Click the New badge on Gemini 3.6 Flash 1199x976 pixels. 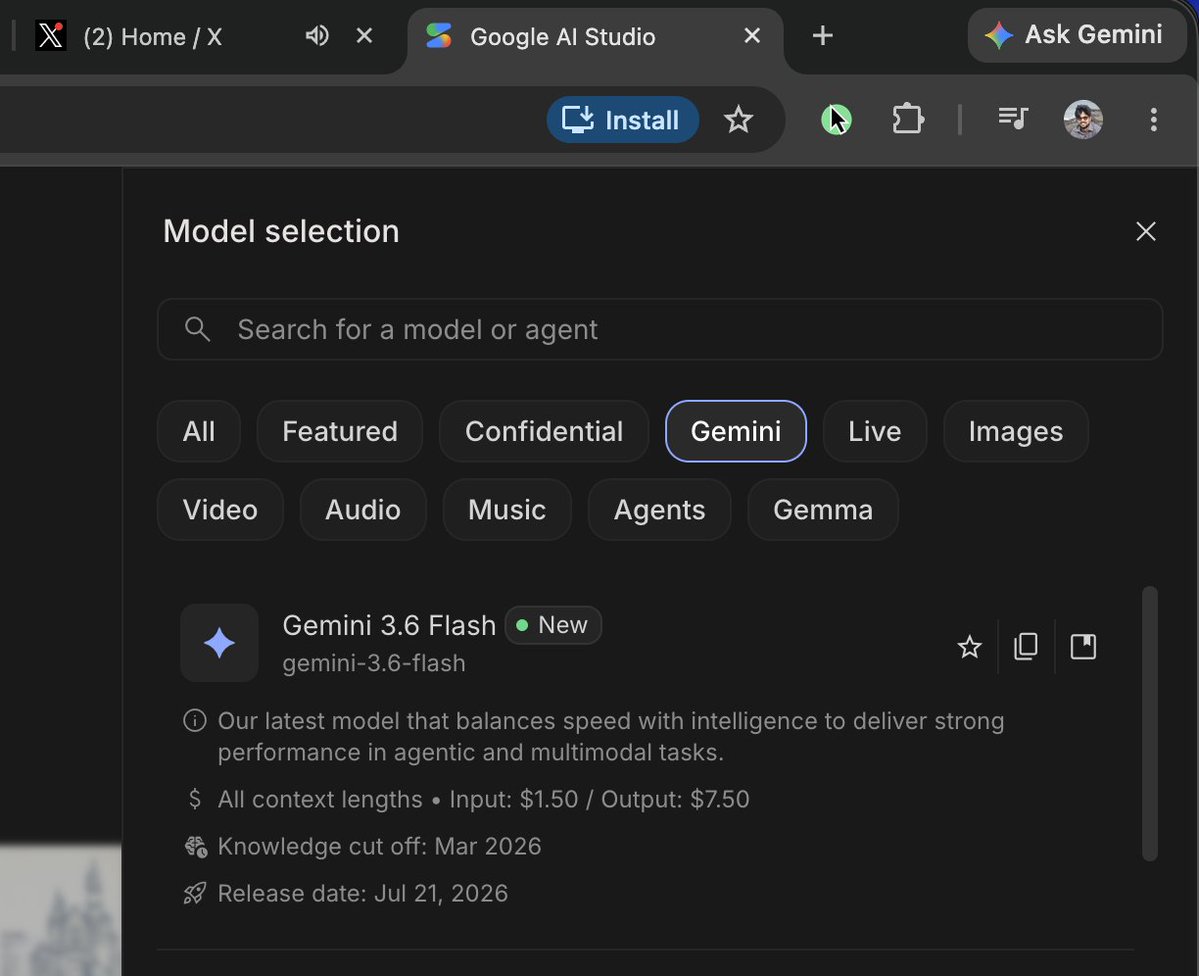coord(553,625)
